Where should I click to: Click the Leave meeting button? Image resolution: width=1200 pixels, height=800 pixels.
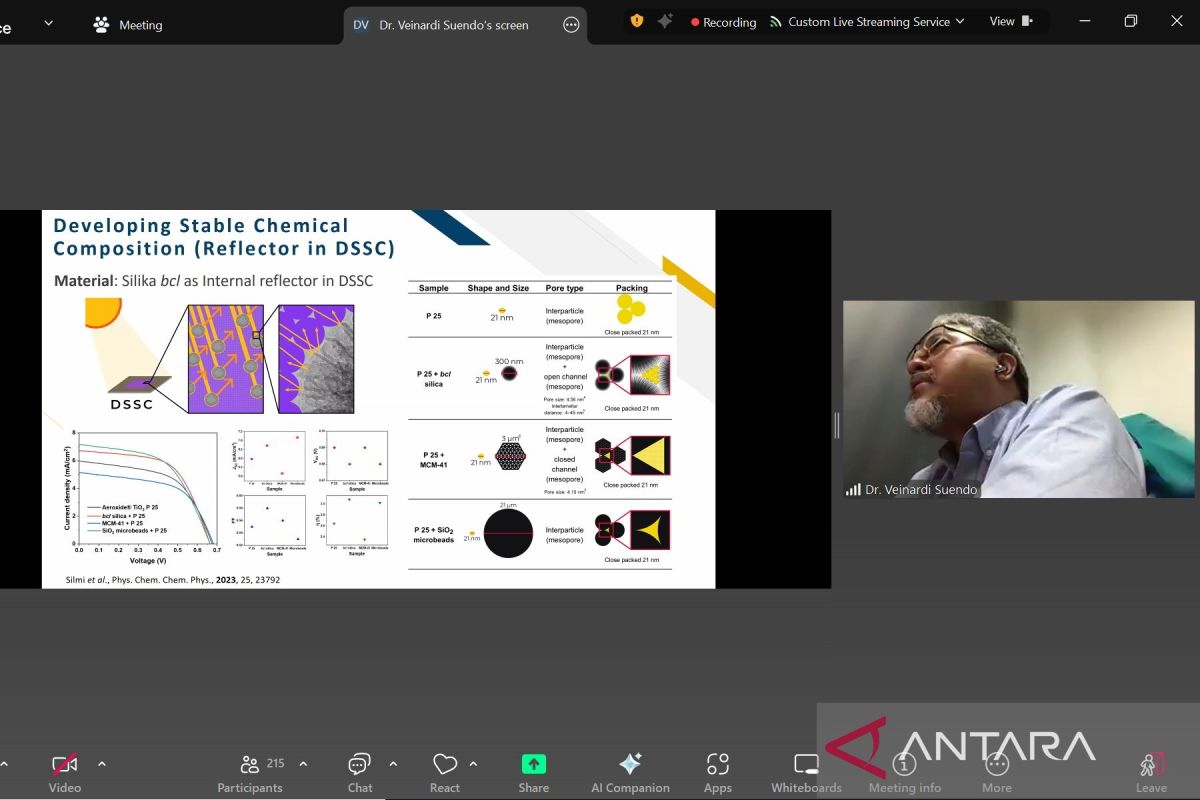coord(1151,772)
